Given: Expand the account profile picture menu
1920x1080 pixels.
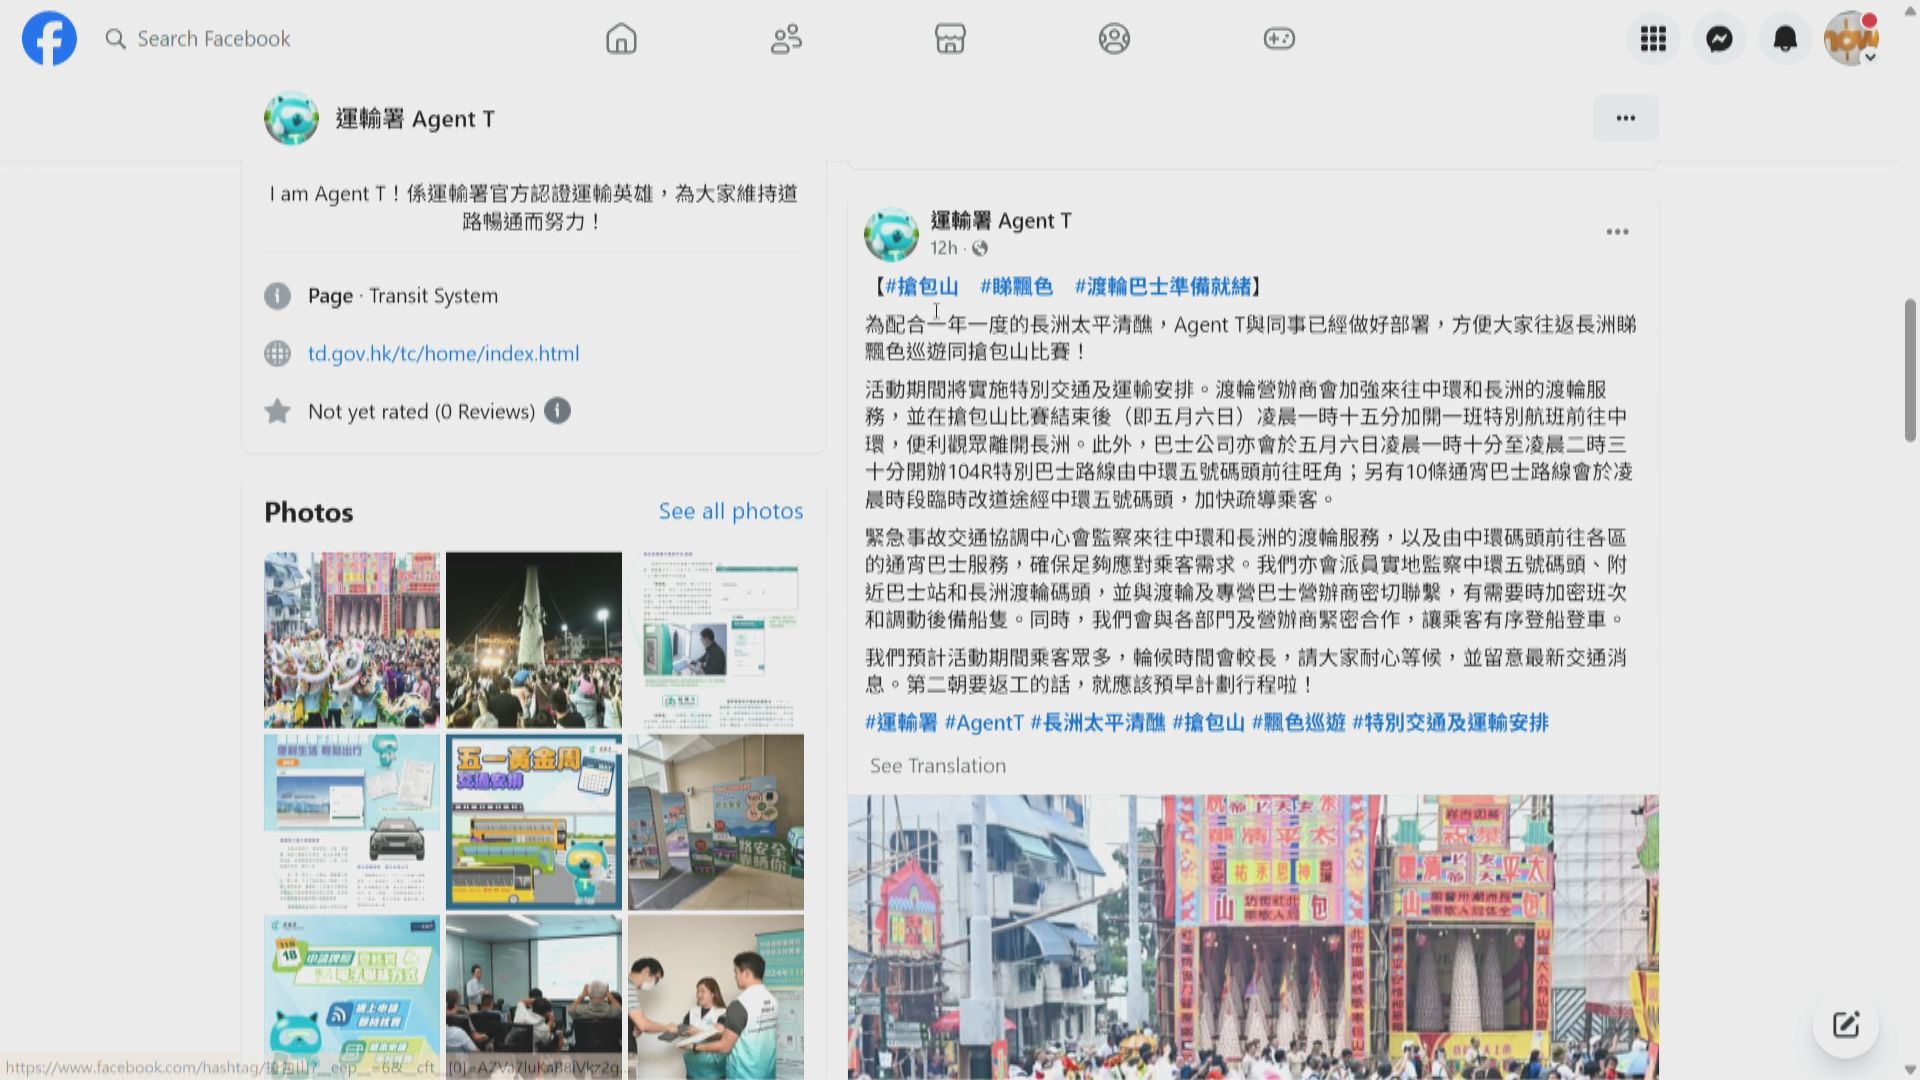Looking at the screenshot, I should [1851, 39].
